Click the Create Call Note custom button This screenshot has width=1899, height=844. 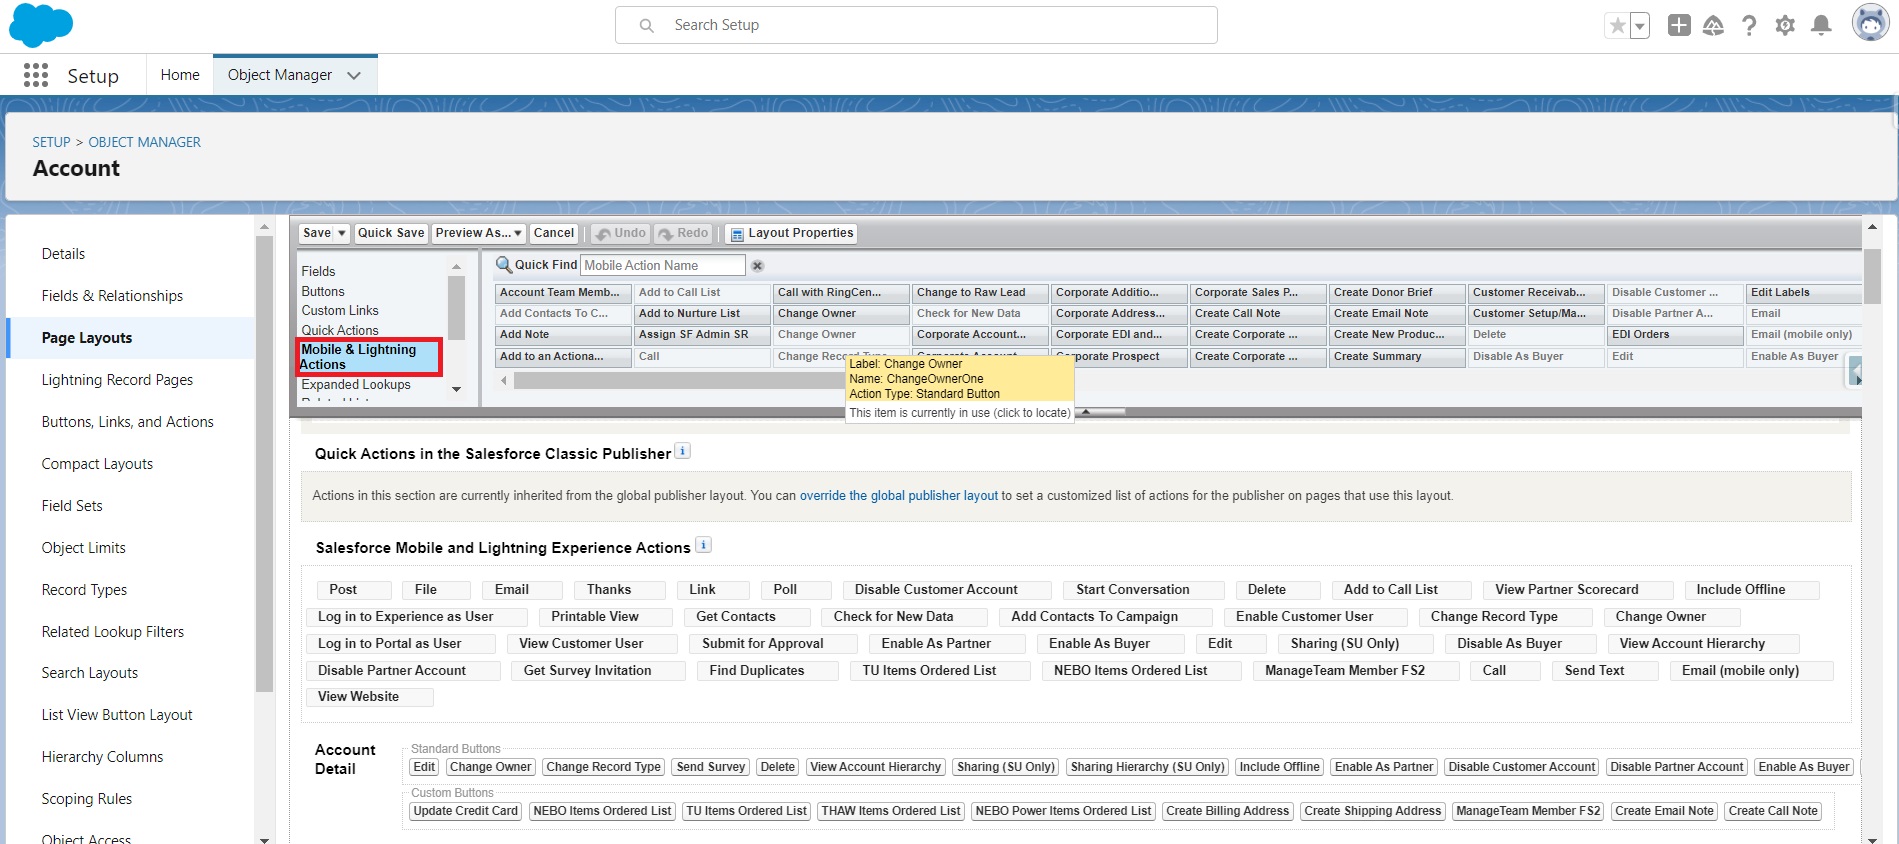(1773, 811)
